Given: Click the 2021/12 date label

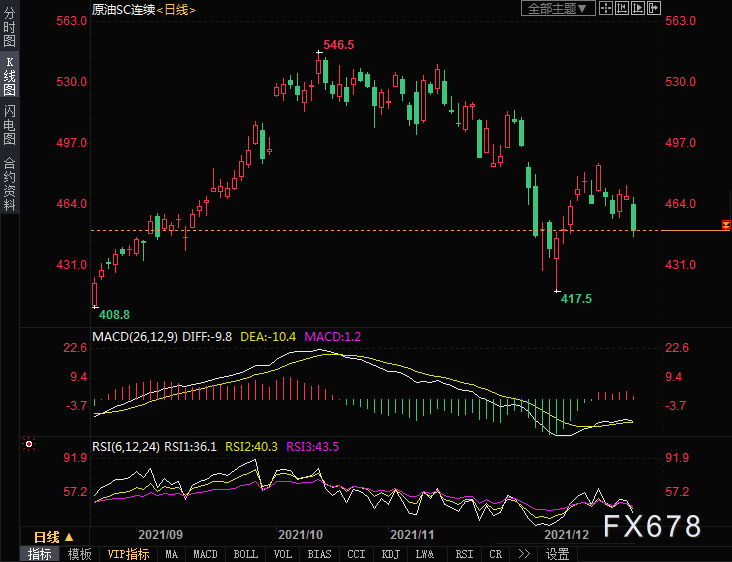Looking at the screenshot, I should [567, 535].
